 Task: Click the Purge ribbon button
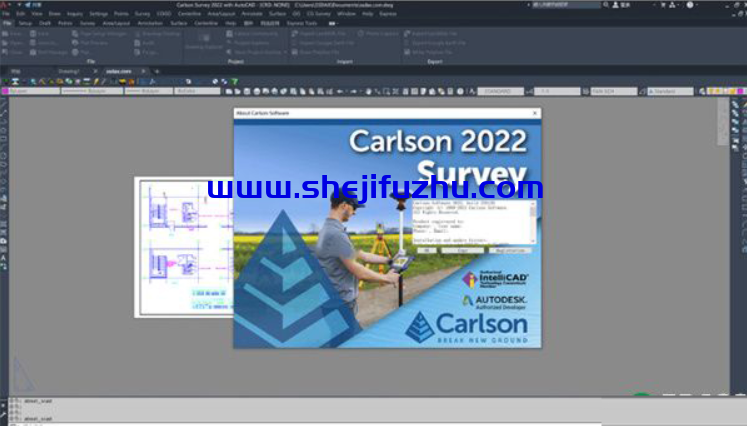(146, 52)
